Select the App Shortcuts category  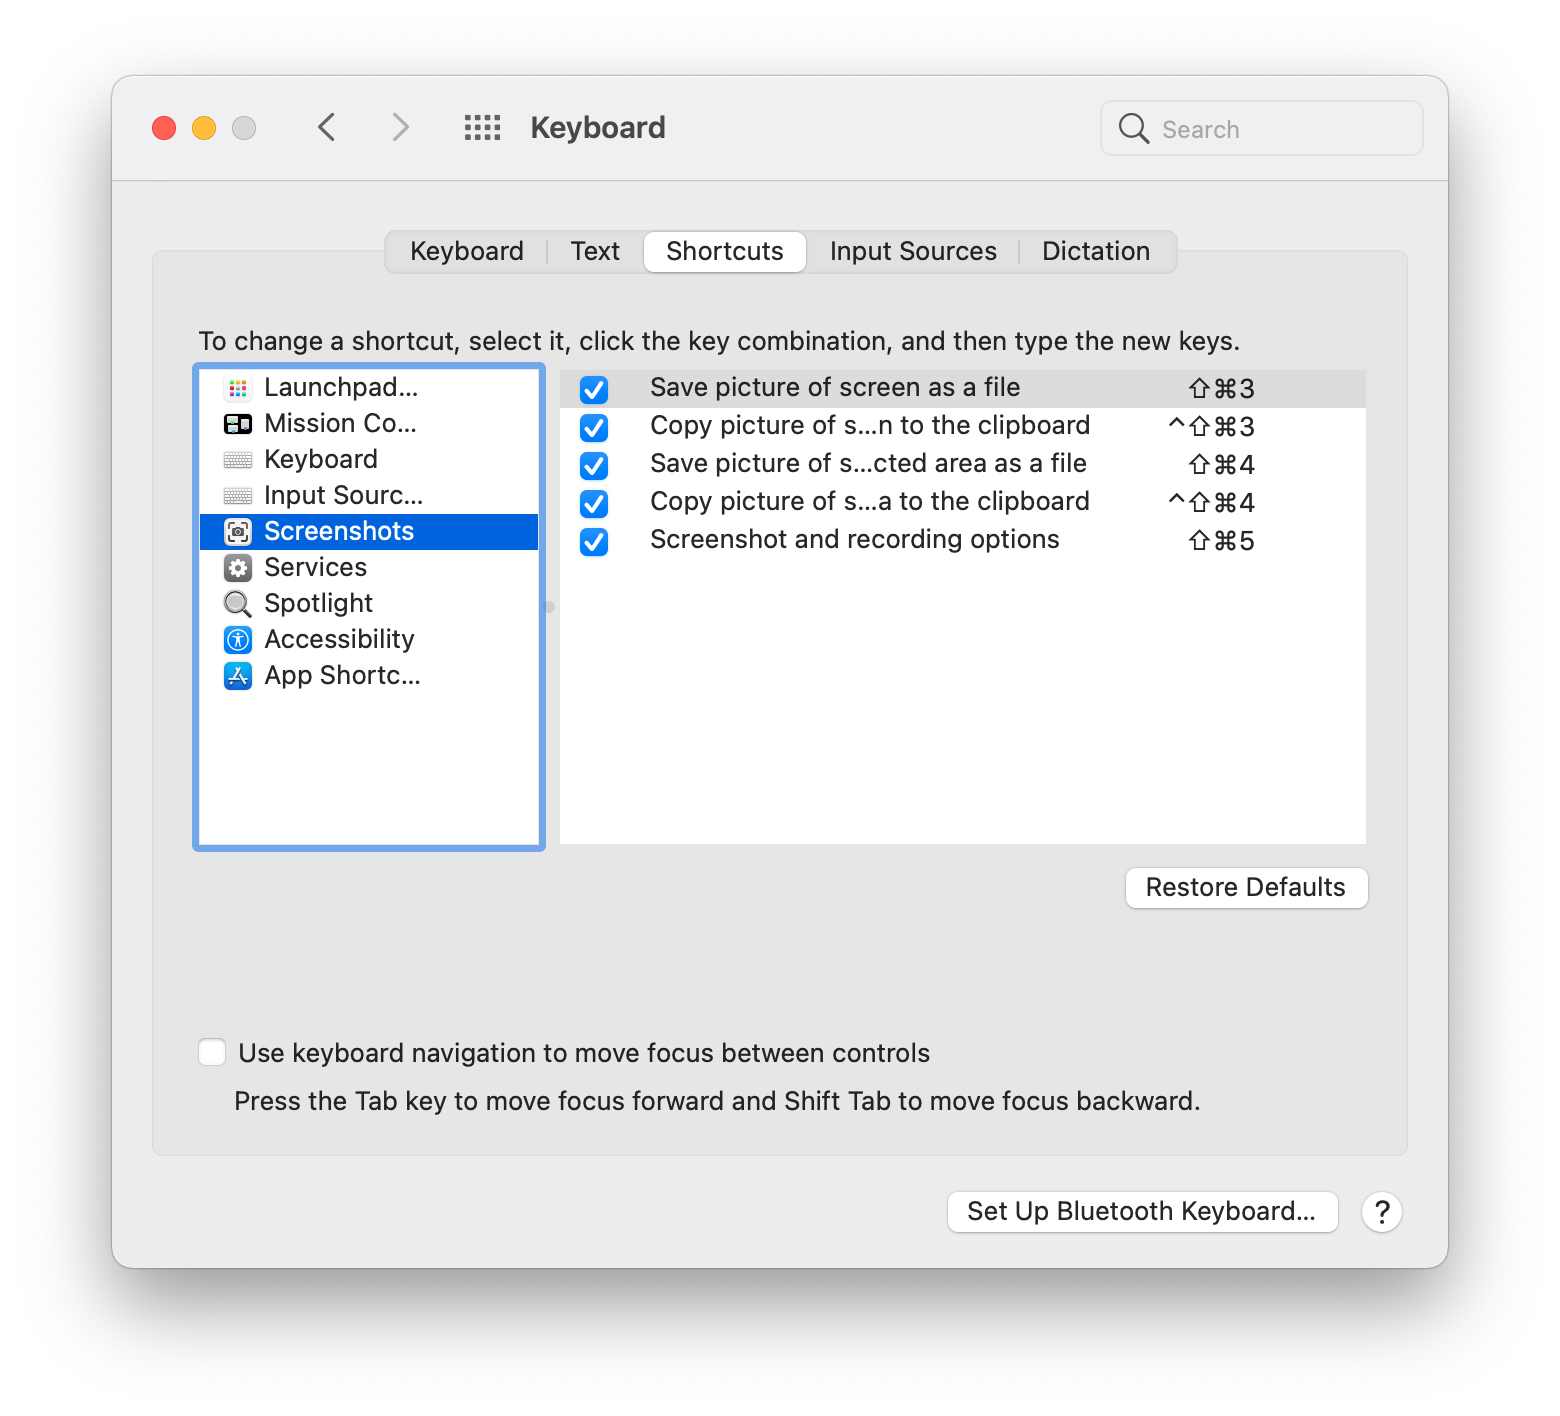[x=342, y=675]
